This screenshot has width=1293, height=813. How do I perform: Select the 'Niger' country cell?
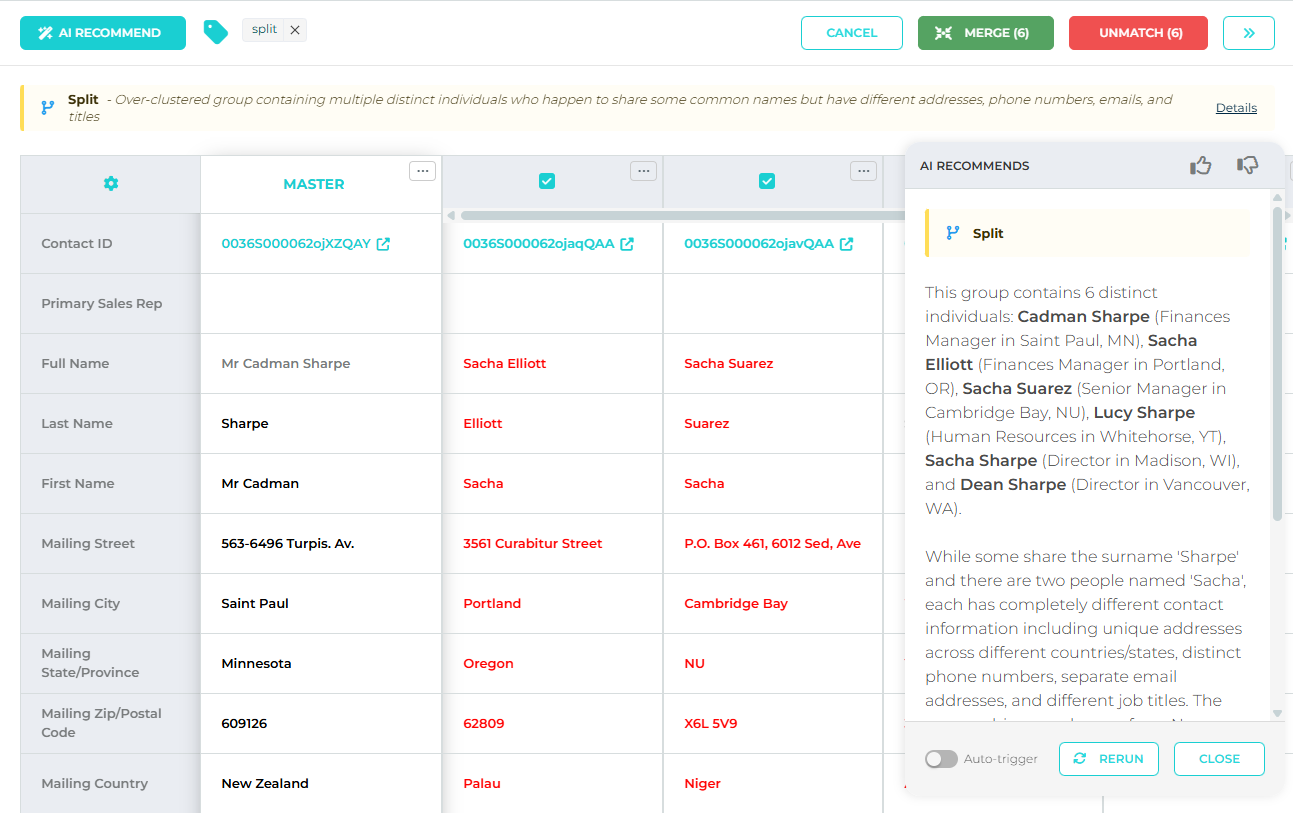(x=773, y=784)
